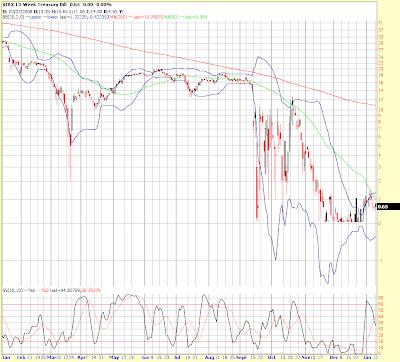Click the 41 value on the price axis

coord(380,23)
